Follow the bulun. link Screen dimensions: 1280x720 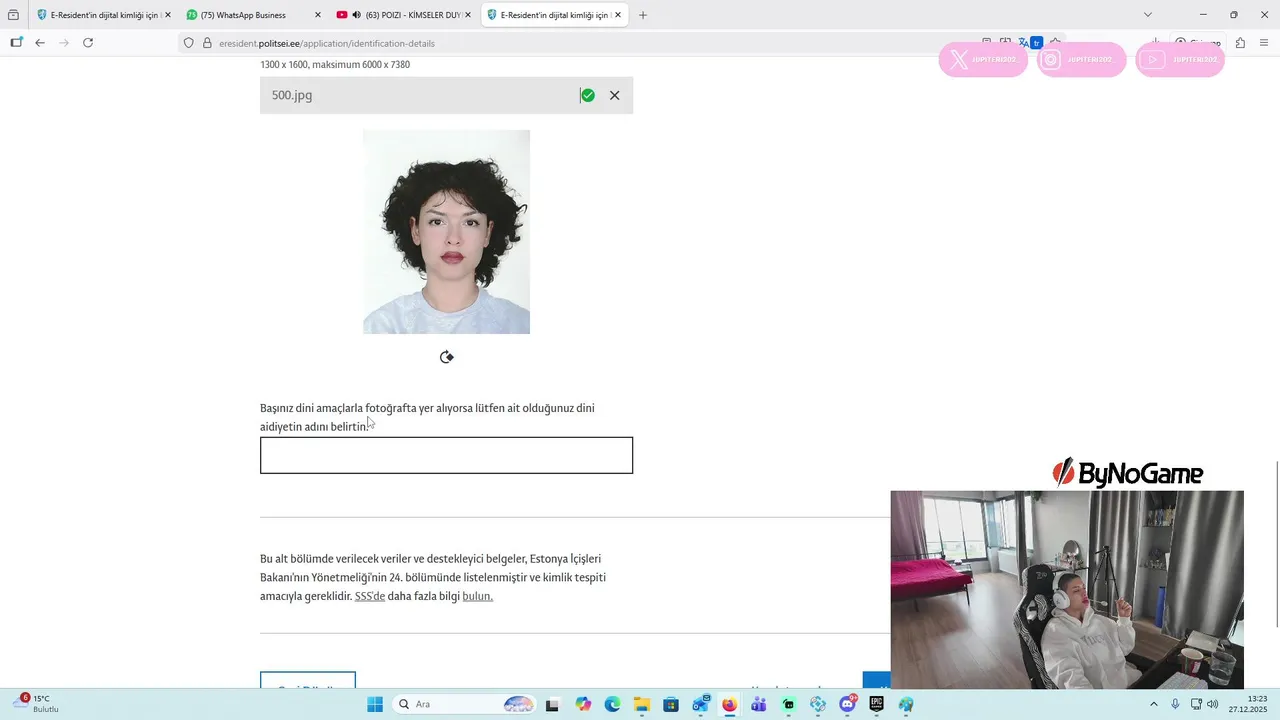pyautogui.click(x=477, y=596)
